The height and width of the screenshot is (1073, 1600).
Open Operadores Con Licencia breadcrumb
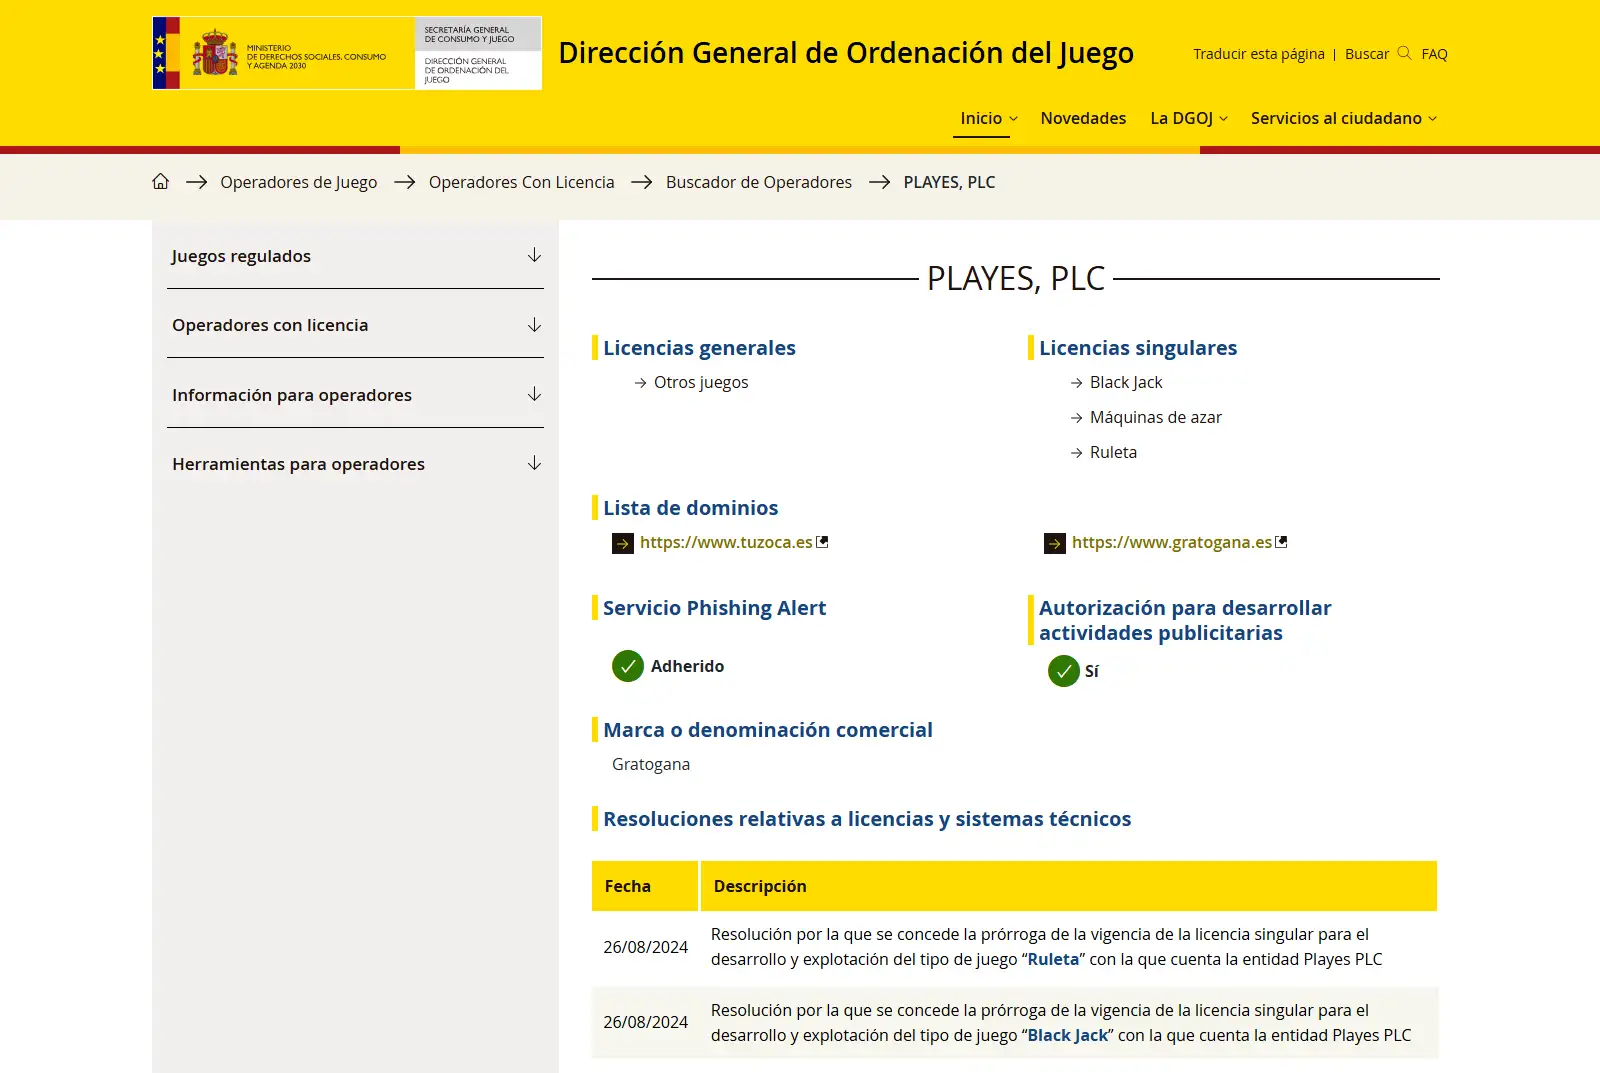(521, 182)
